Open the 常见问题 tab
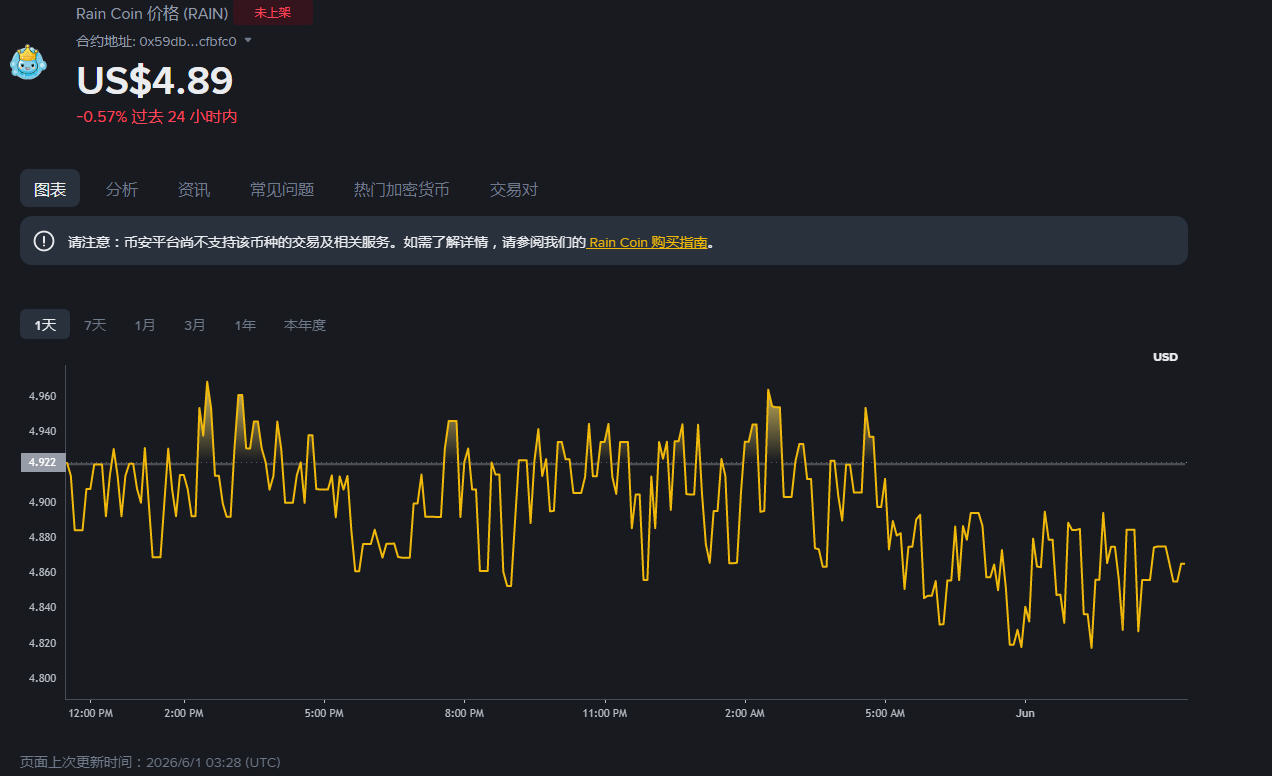Viewport: 1272px width, 776px height. click(282, 189)
